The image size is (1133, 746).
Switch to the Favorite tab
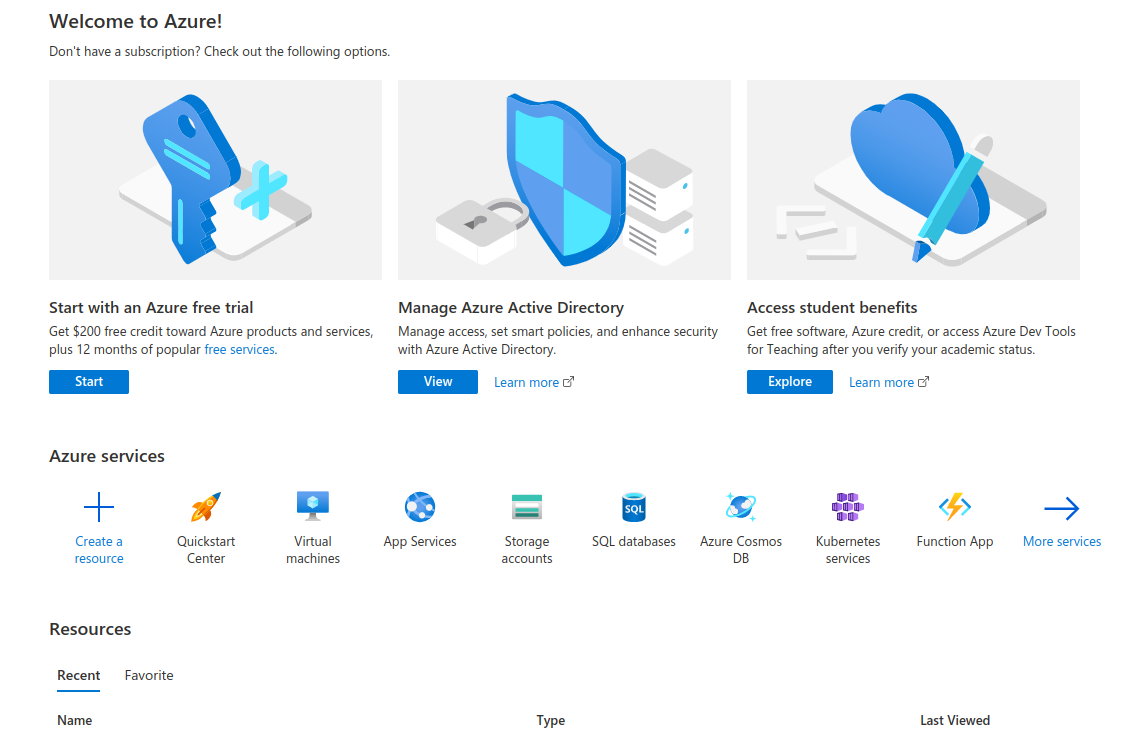(x=148, y=675)
